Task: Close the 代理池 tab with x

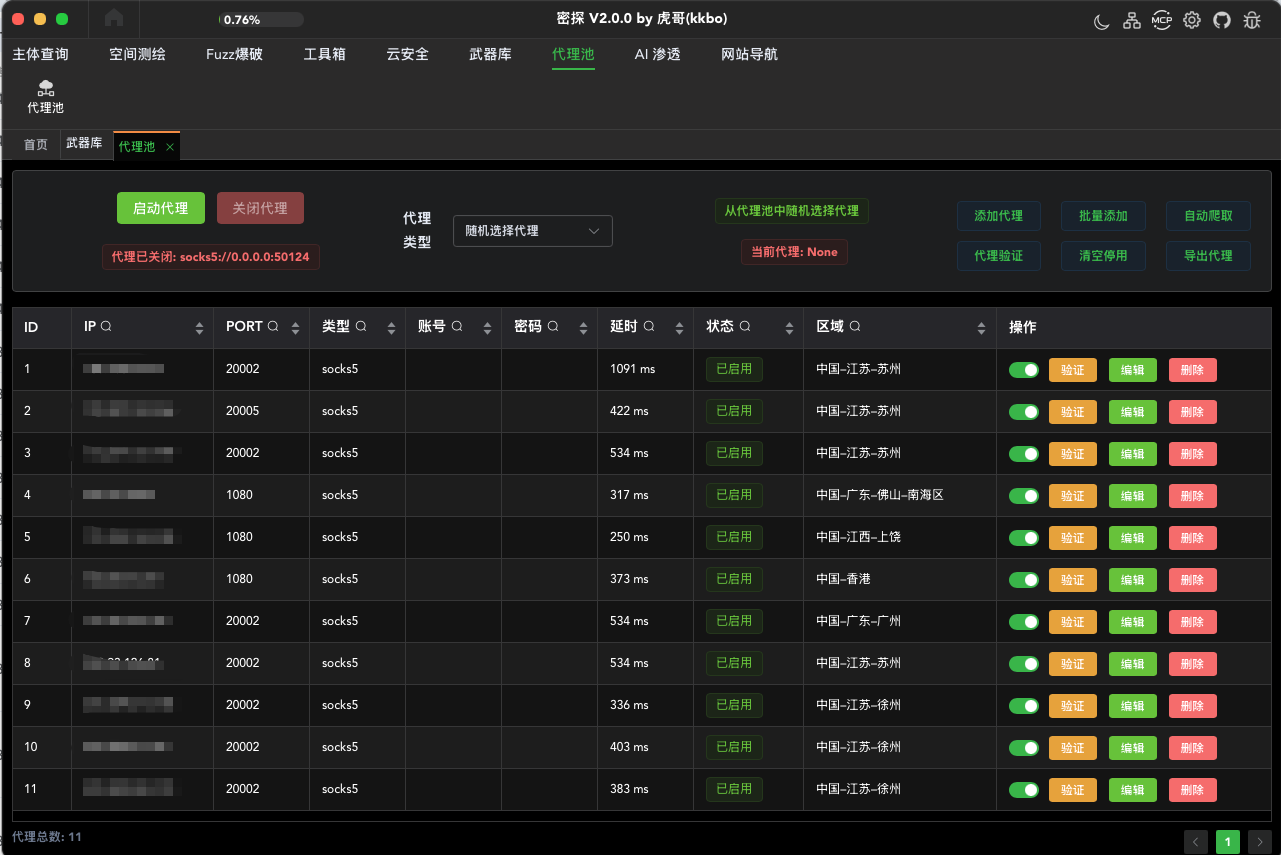Action: point(170,147)
